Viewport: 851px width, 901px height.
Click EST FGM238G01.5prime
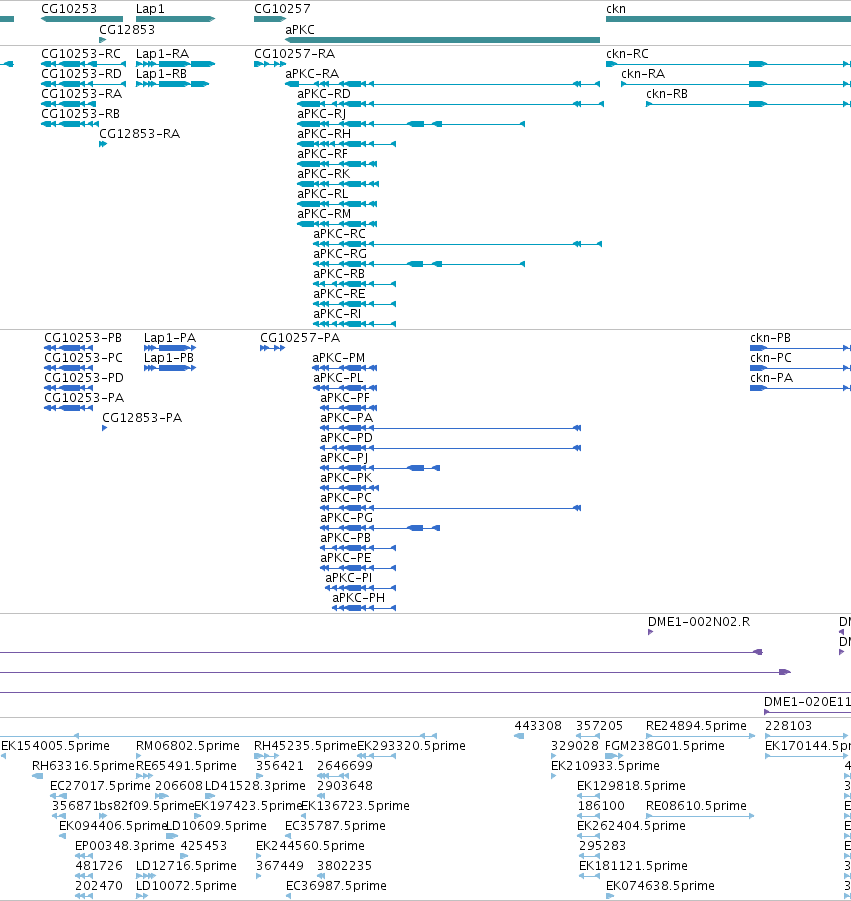click(x=665, y=746)
